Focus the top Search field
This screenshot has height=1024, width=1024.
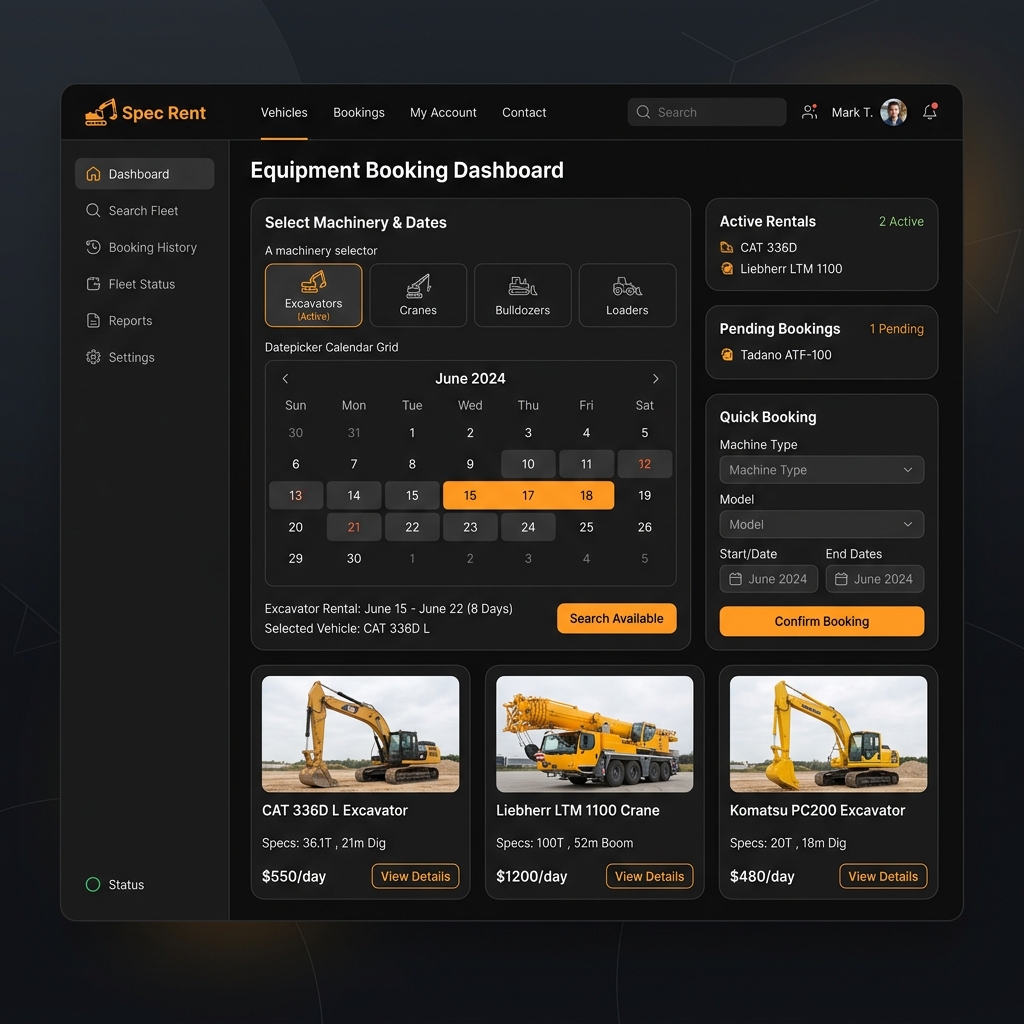point(707,112)
